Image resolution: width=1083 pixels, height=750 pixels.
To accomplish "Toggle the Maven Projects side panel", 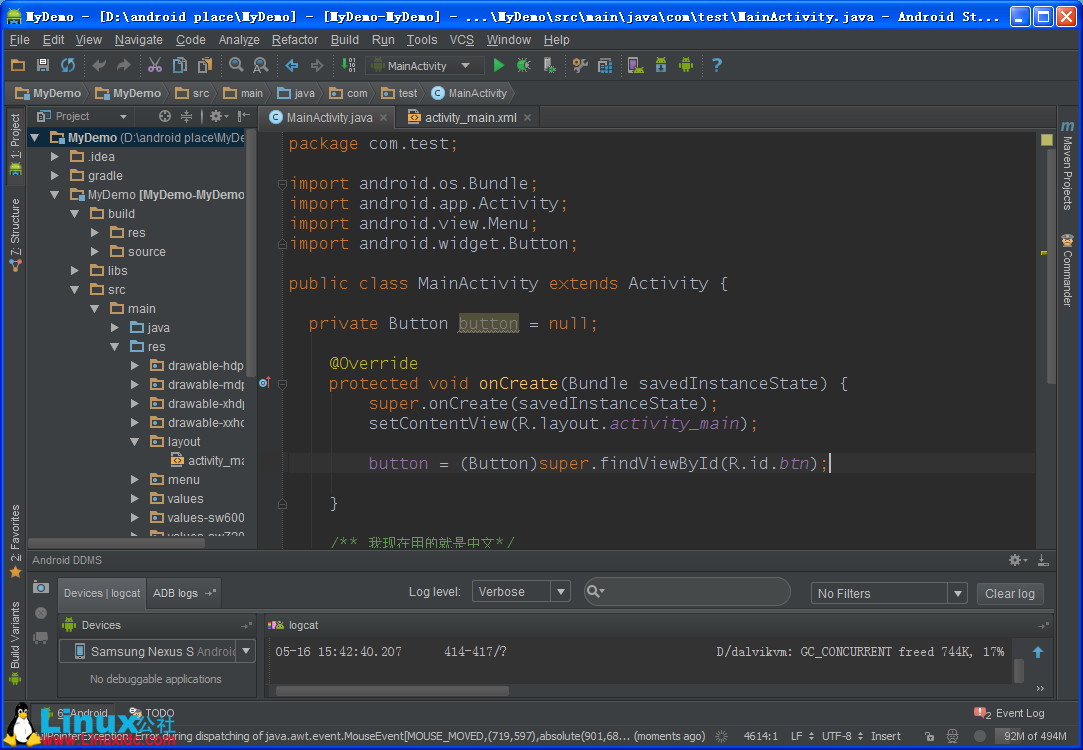I will point(1067,165).
